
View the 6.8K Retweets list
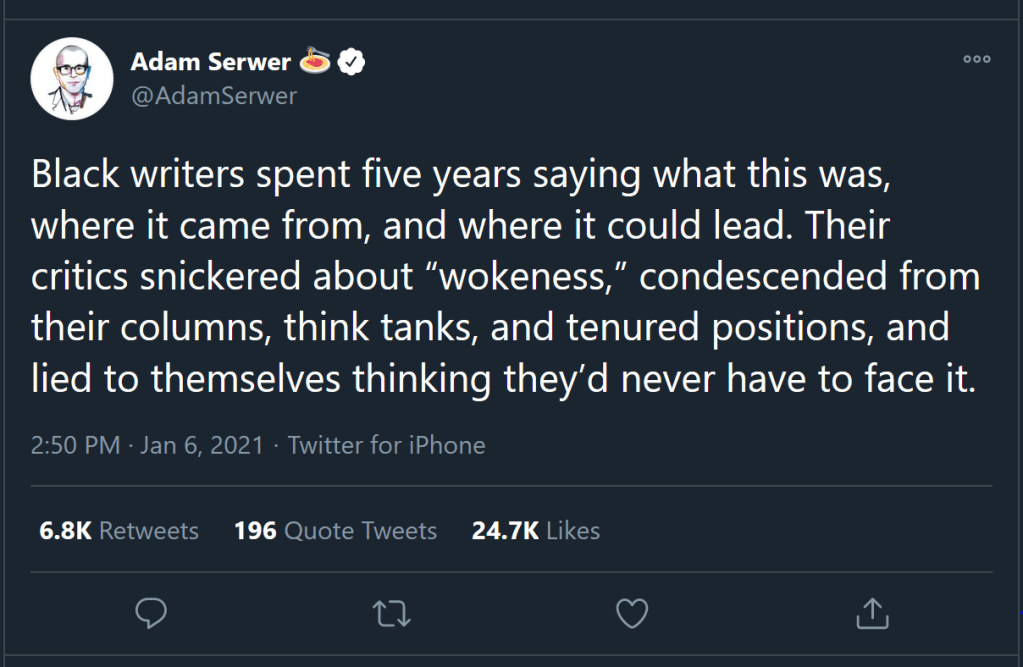coord(118,530)
